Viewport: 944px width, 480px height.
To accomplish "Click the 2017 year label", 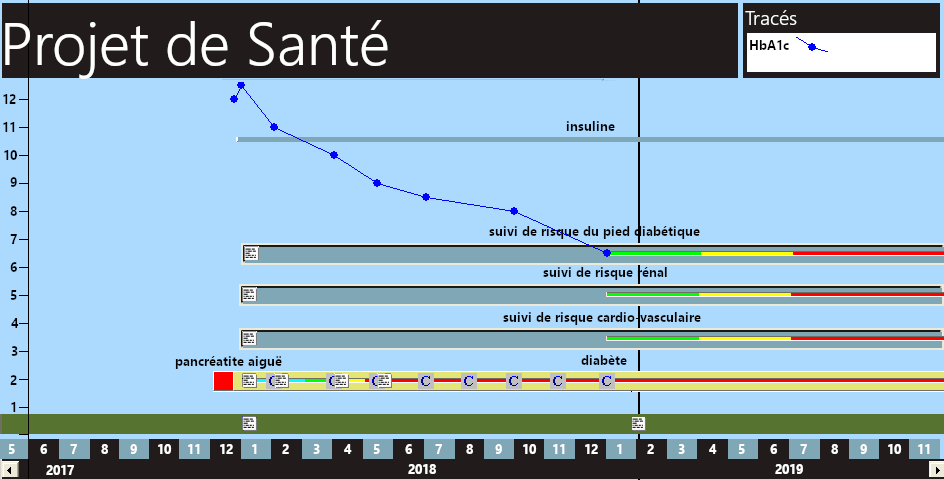I will 60,470.
